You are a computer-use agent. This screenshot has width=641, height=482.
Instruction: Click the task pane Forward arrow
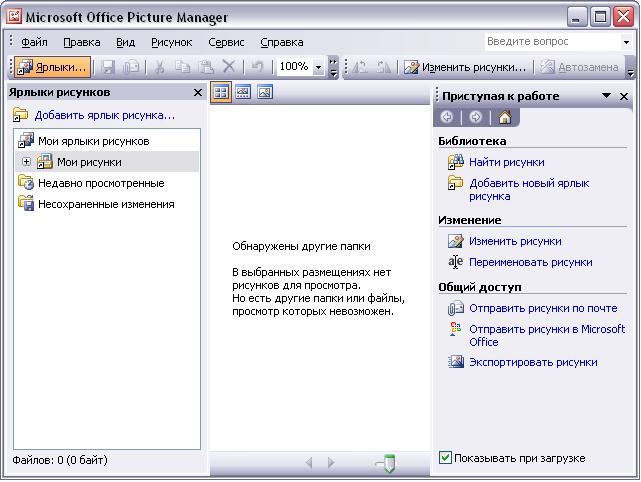tap(475, 117)
